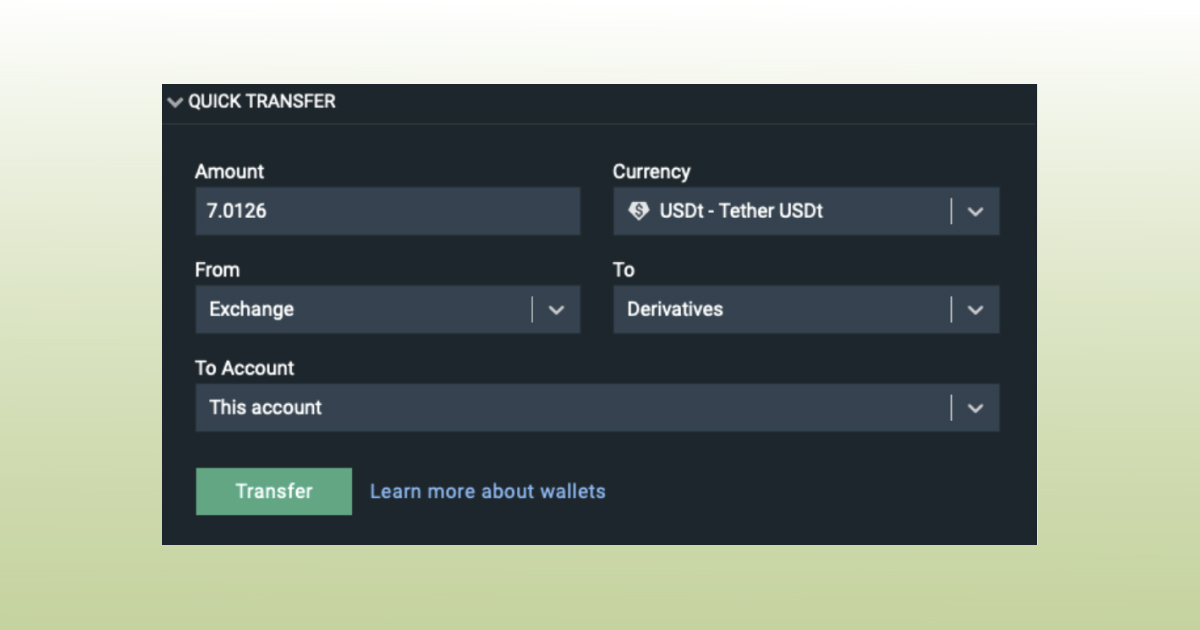Screen dimensions: 1200x630
Task: Select the Exchange wallet option
Action: click(251, 309)
